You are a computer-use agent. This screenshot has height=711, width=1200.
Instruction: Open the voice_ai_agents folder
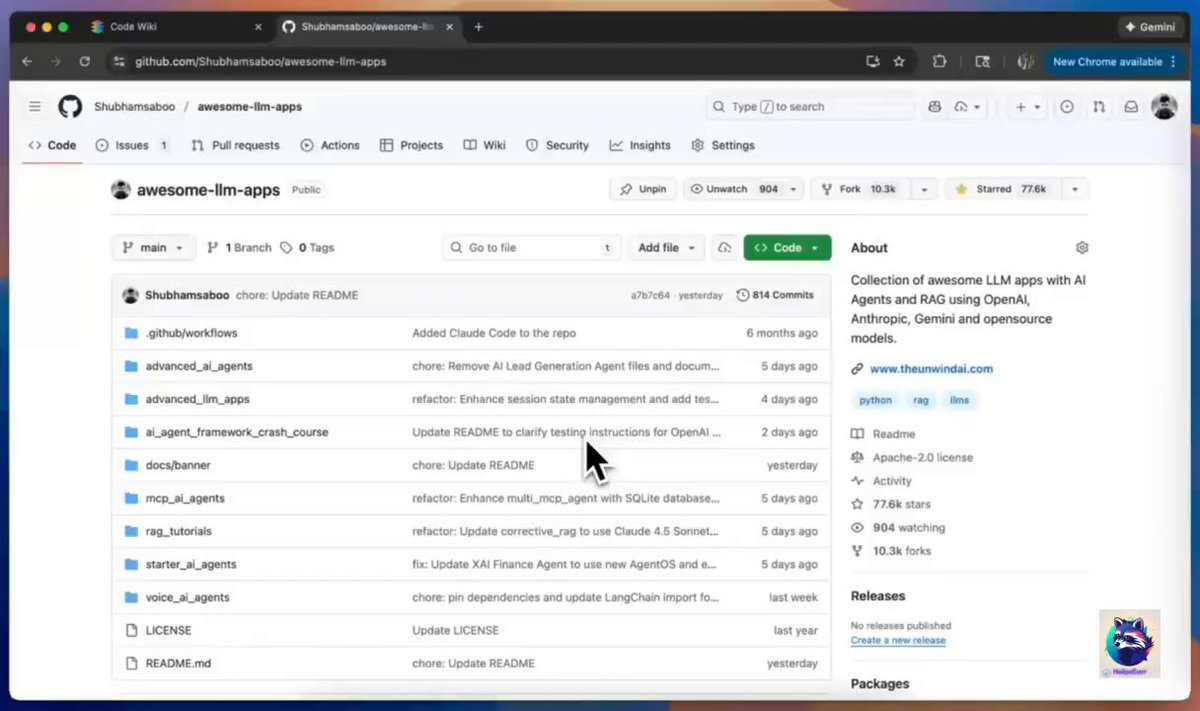pos(187,597)
